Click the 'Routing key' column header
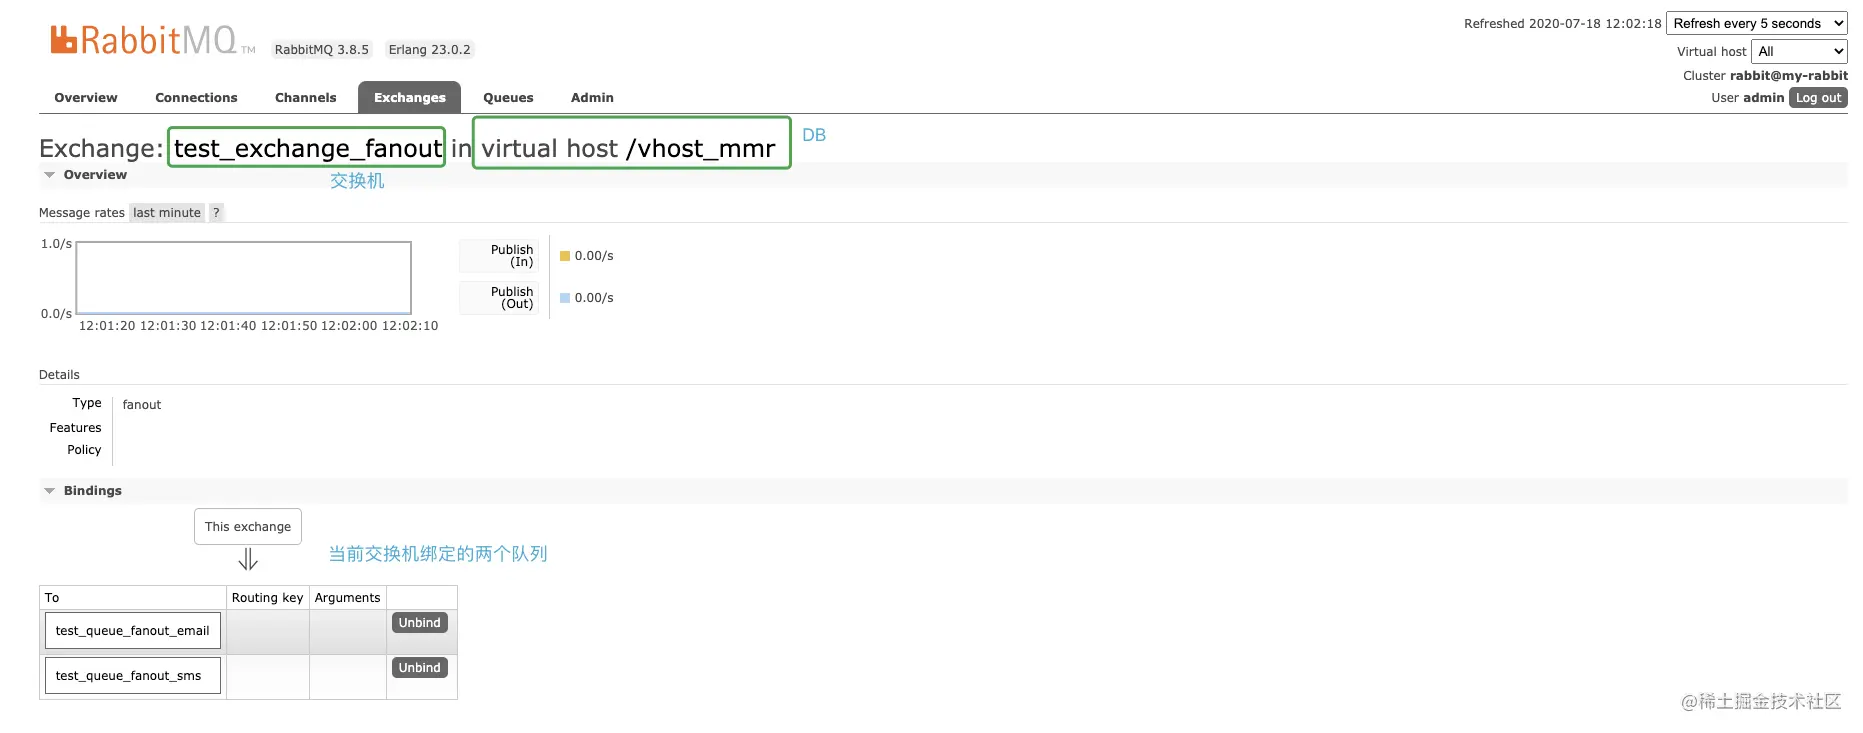This screenshot has height=733, width=1863. click(x=267, y=598)
